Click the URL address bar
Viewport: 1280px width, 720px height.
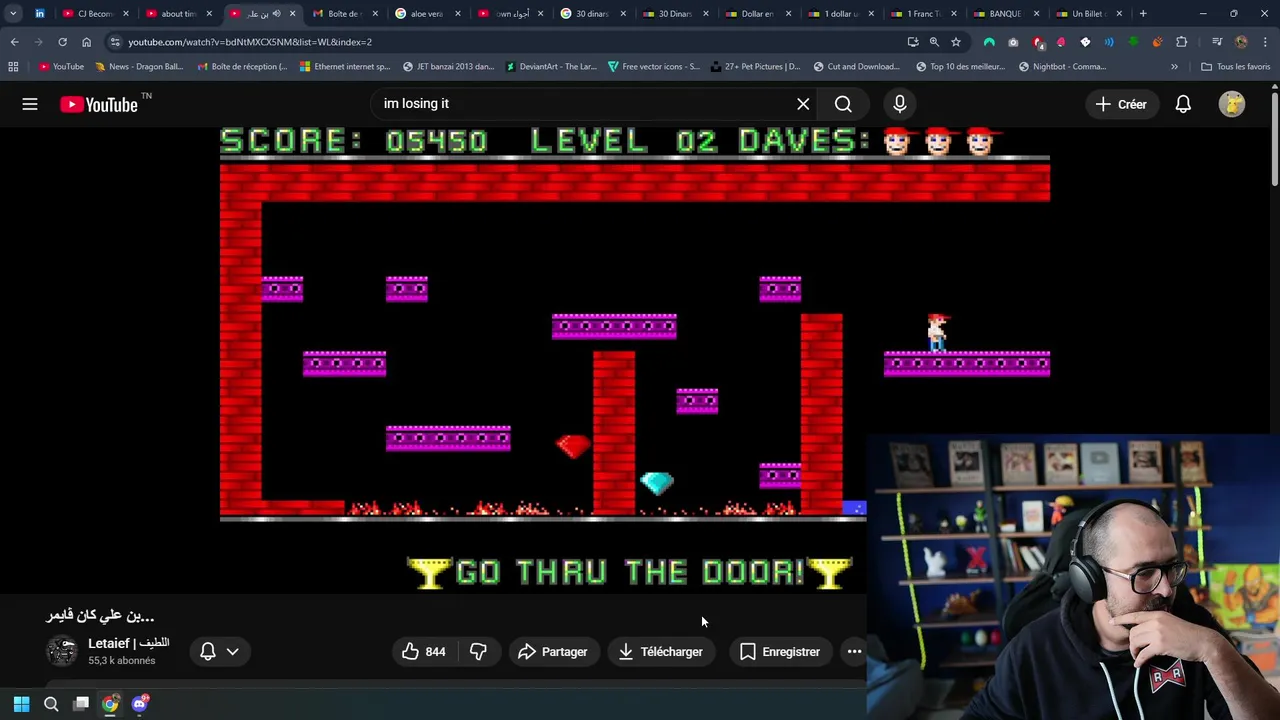click(x=510, y=42)
